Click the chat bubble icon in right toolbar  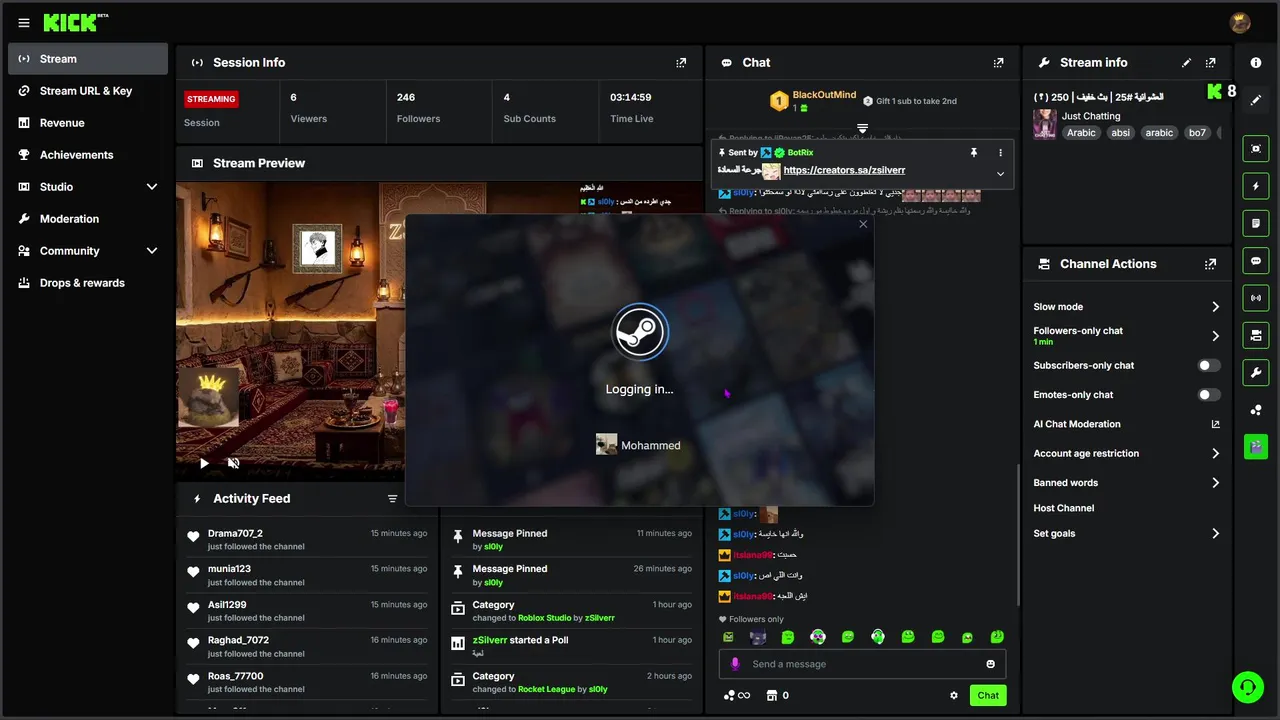coord(1256,260)
